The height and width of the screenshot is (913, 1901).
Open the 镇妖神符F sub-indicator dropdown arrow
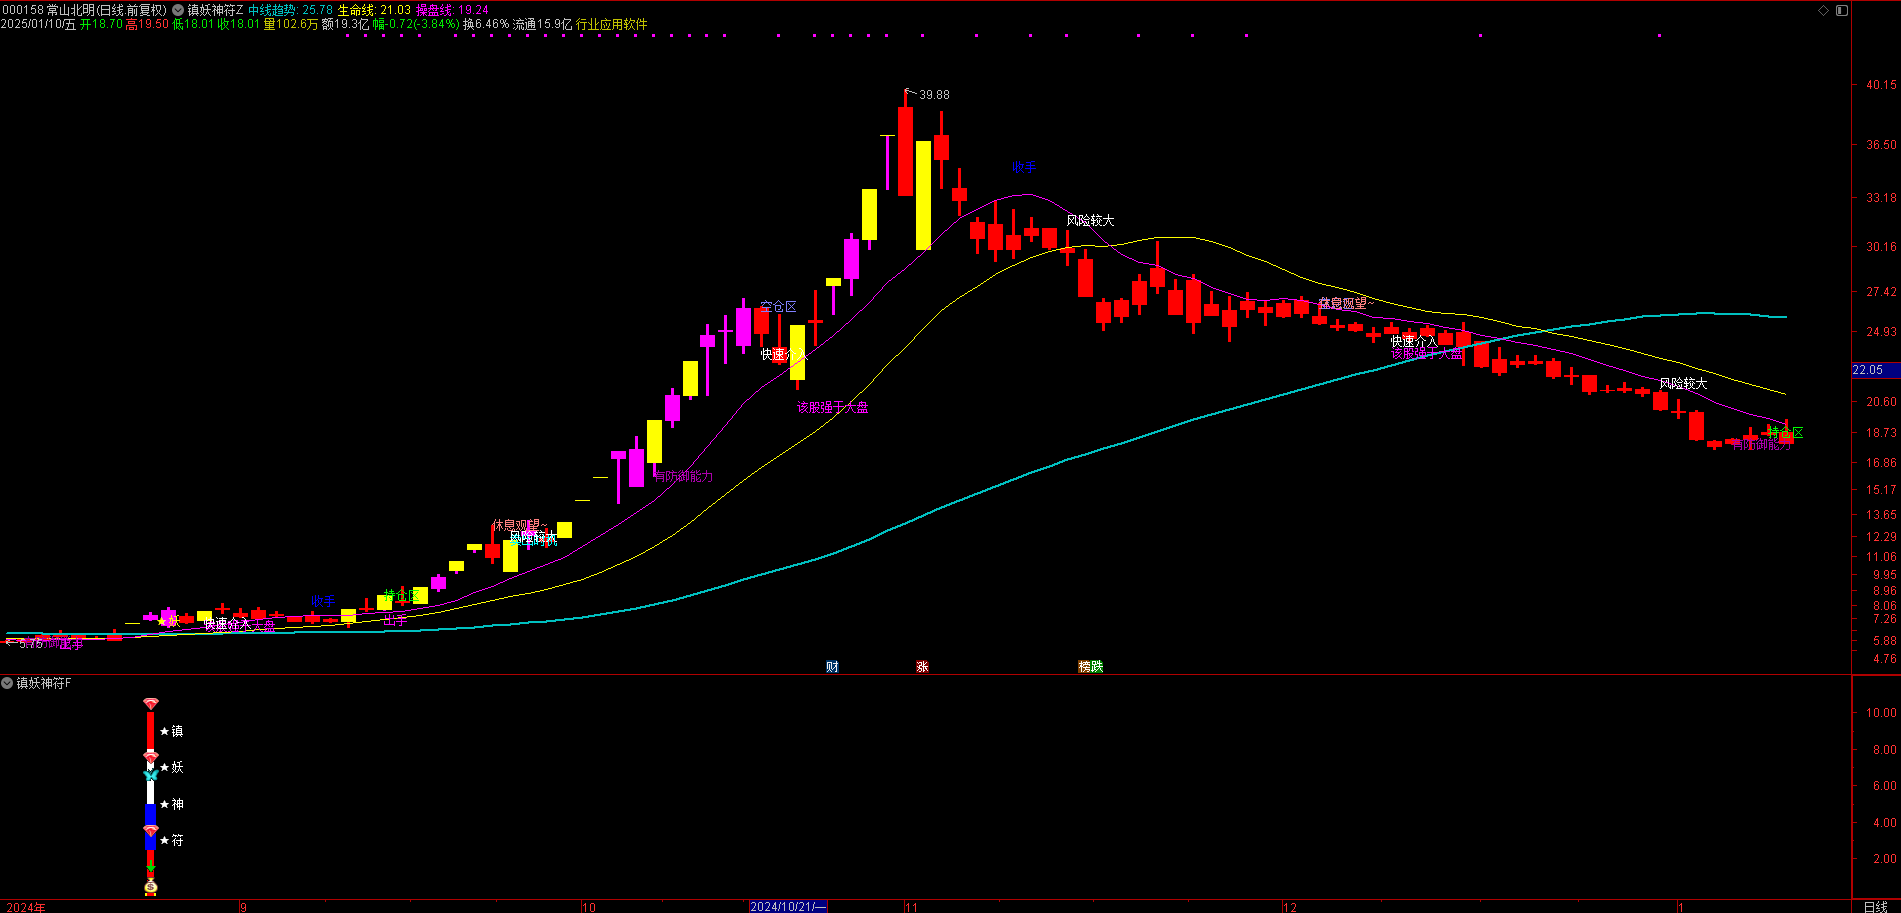pos(7,683)
